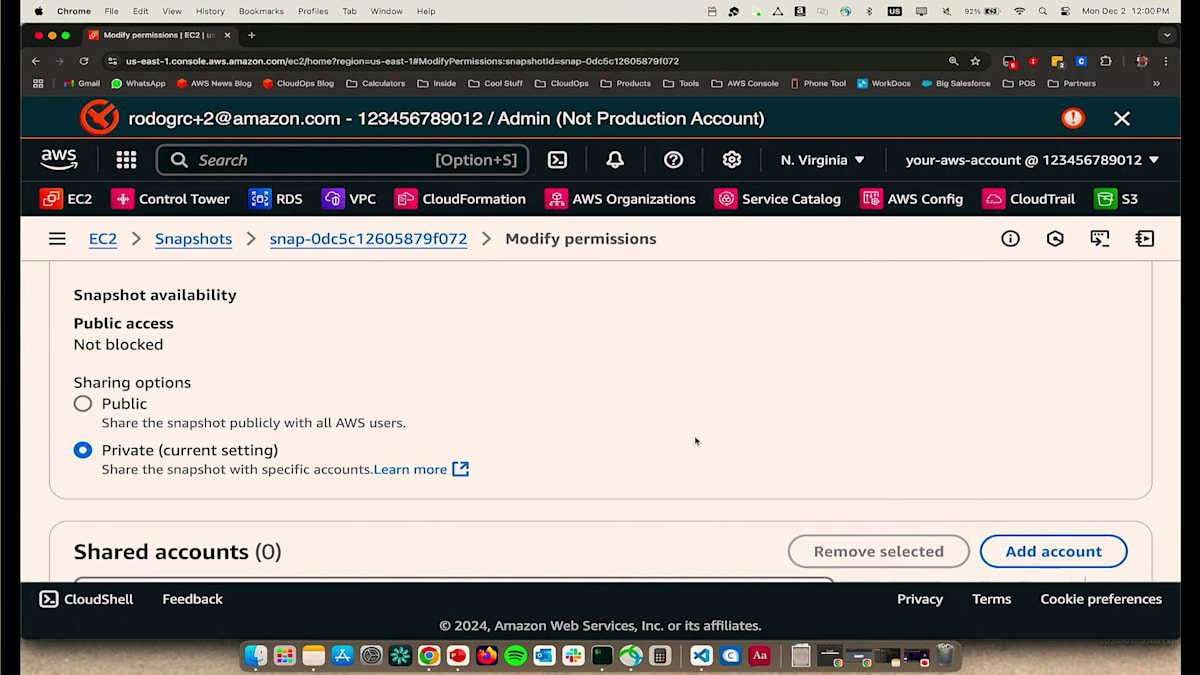Select the Modify permissions browser tab

(x=158, y=35)
